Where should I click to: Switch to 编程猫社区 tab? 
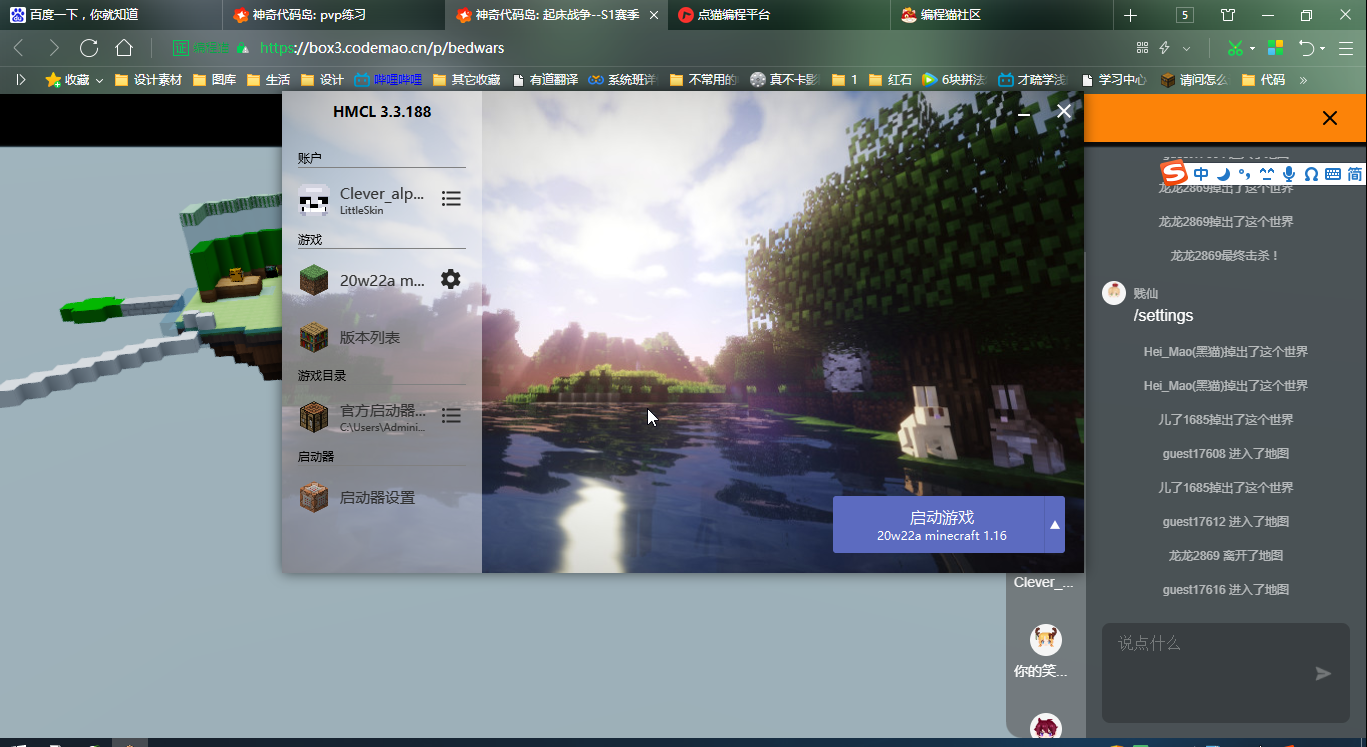pyautogui.click(x=1002, y=15)
